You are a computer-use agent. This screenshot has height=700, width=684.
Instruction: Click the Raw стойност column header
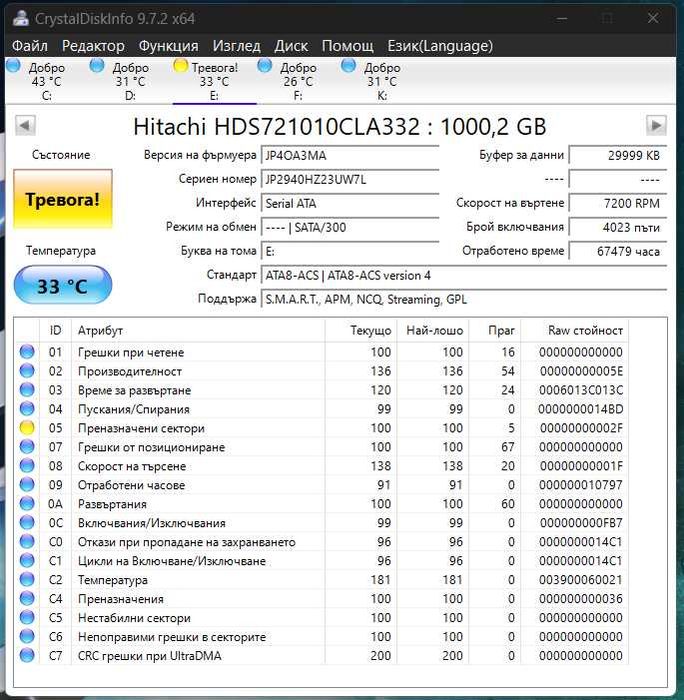[x=575, y=330]
